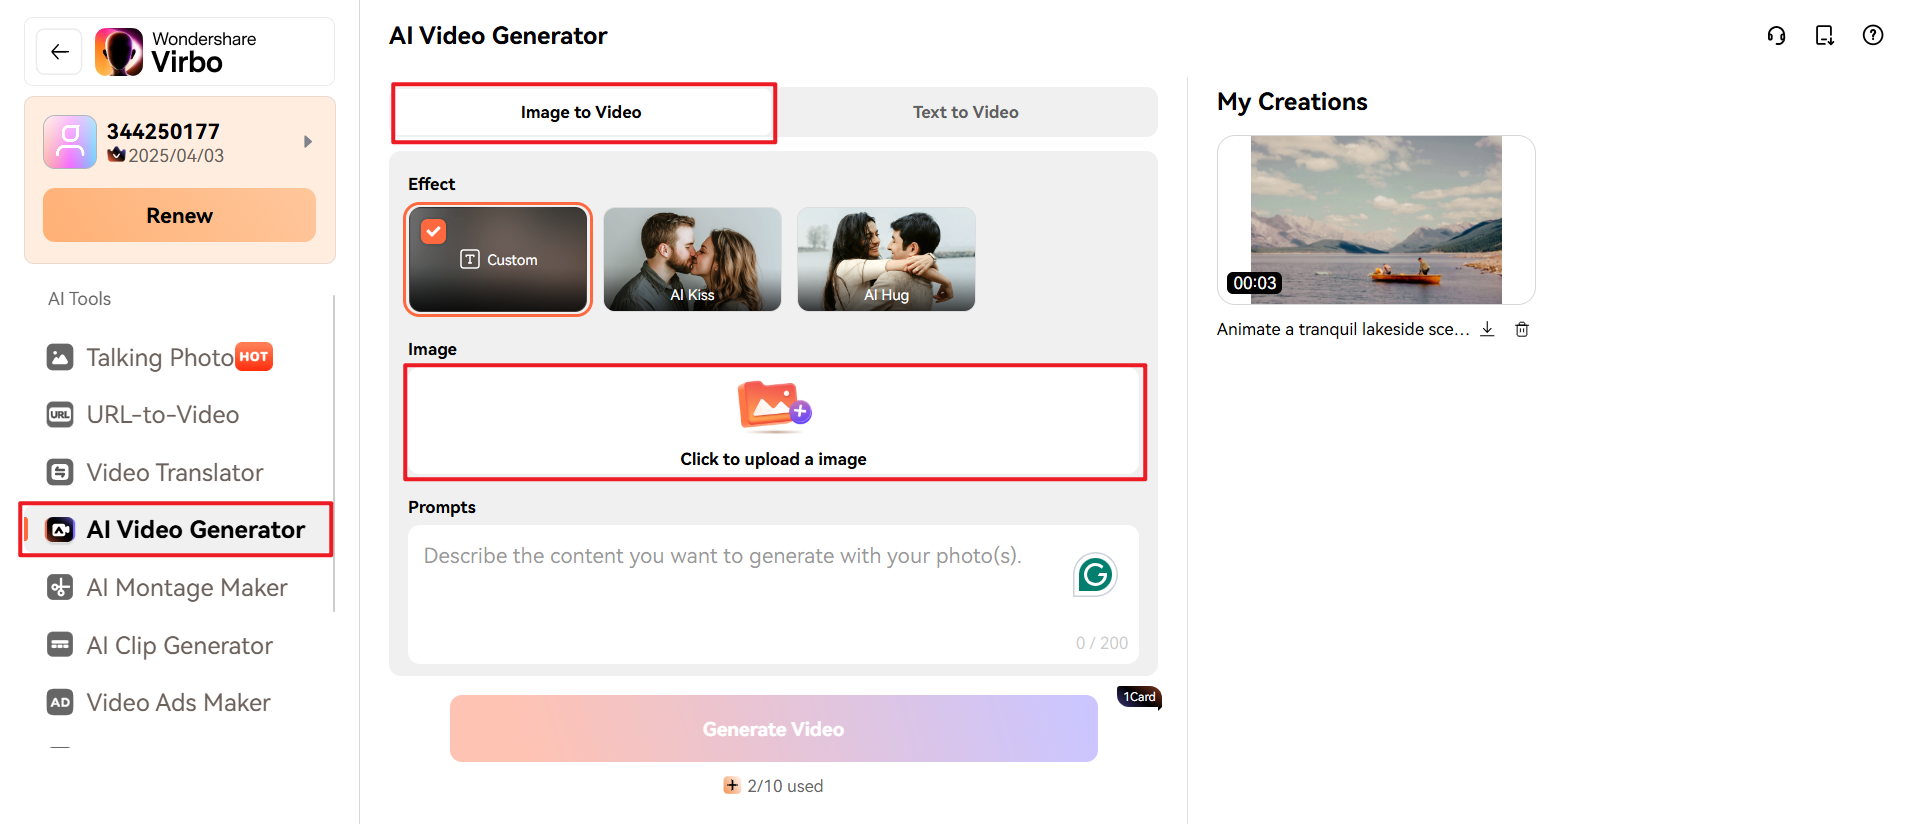This screenshot has height=824, width=1920.
Task: Delete the lakeside scene video
Action: click(x=1522, y=329)
